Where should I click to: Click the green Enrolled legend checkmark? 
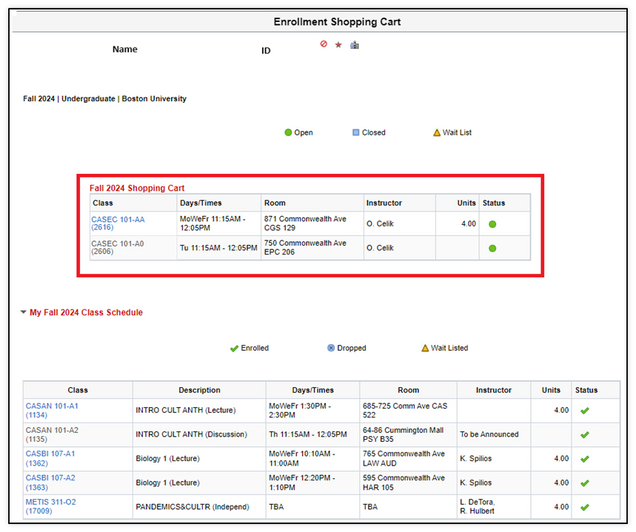(234, 348)
